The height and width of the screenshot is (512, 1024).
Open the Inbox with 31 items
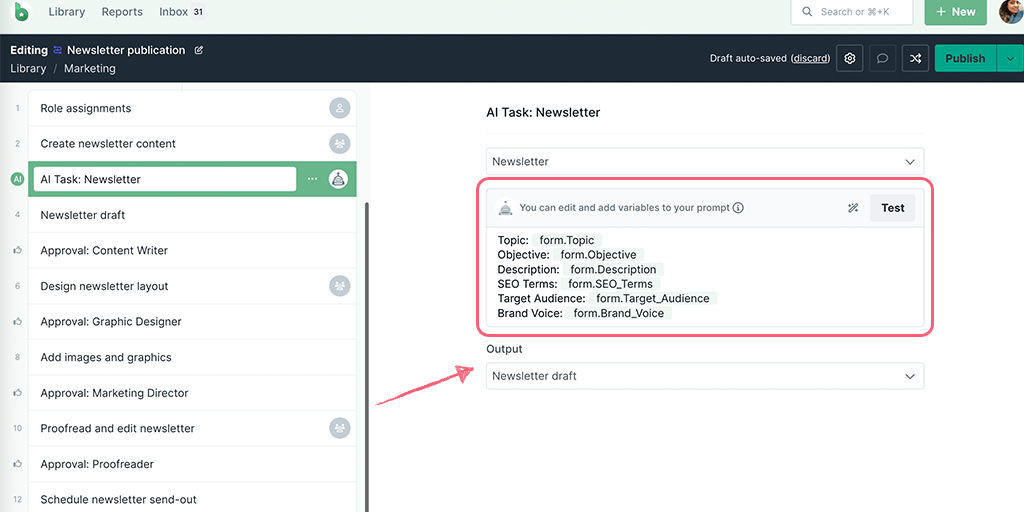pyautogui.click(x=182, y=12)
